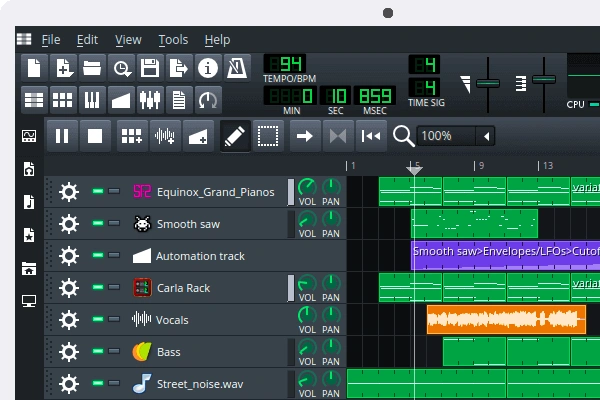Open the Automation Editor window
This screenshot has height=400, width=600.
coord(121,100)
